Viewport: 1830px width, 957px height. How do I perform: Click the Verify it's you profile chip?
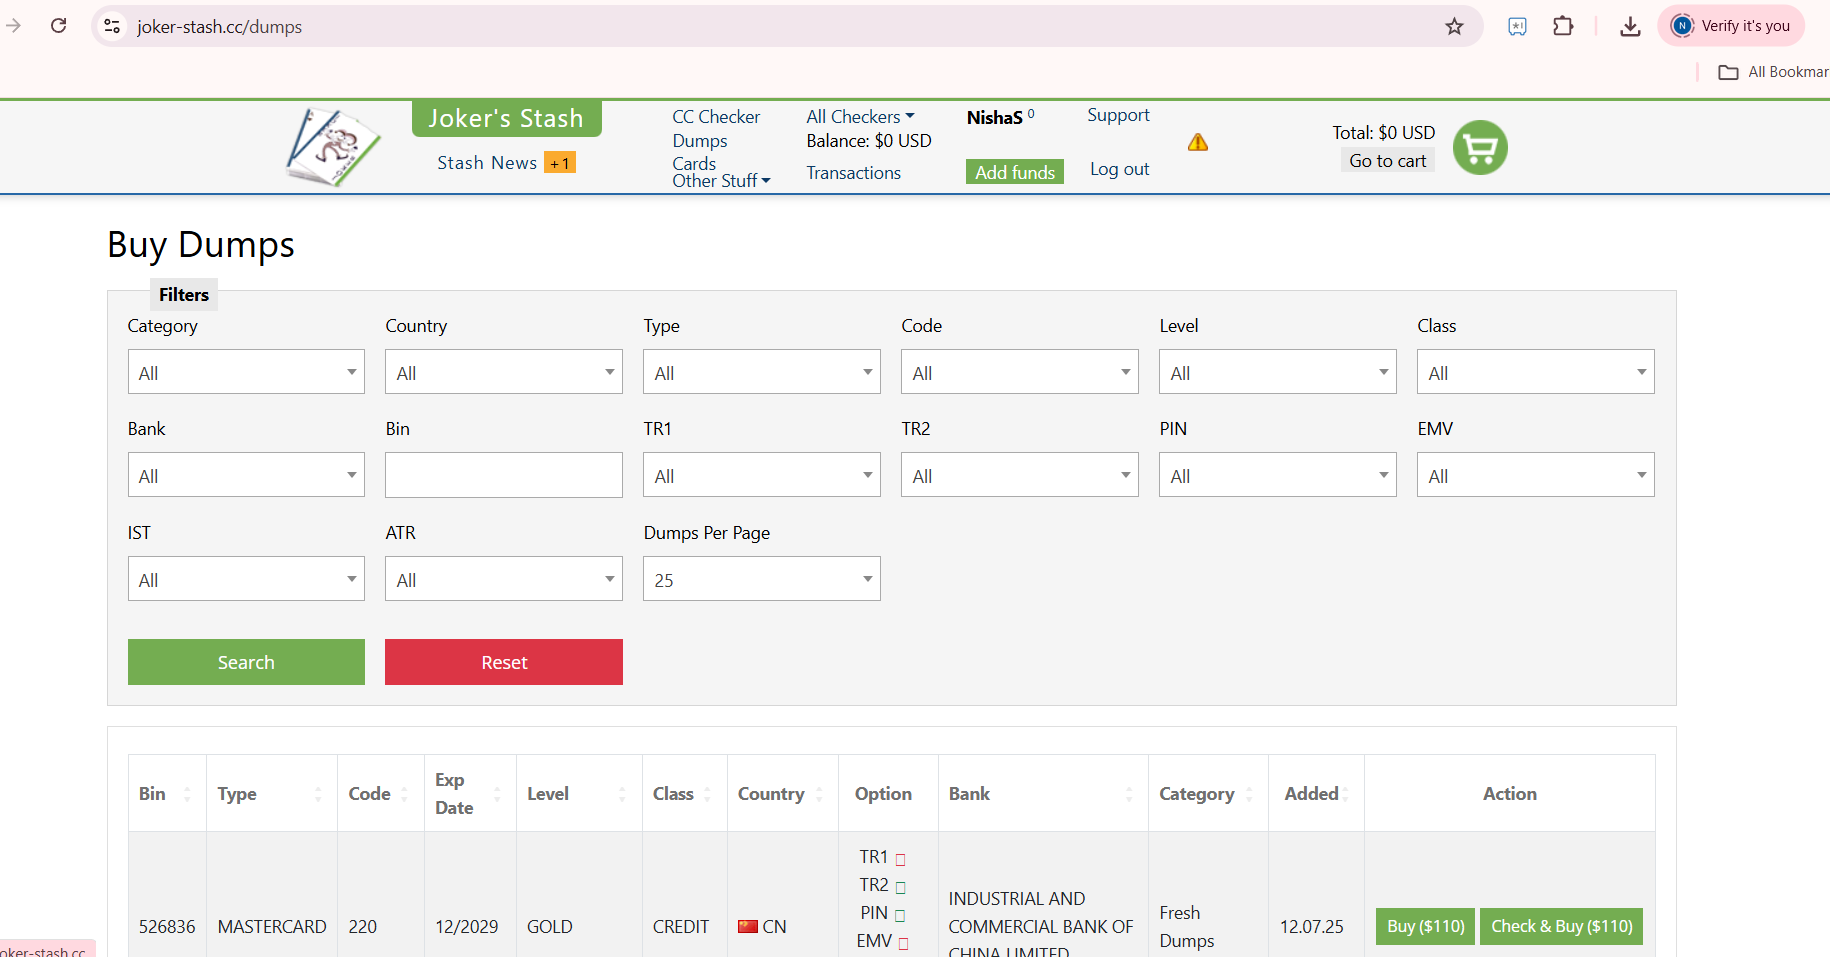(1731, 26)
